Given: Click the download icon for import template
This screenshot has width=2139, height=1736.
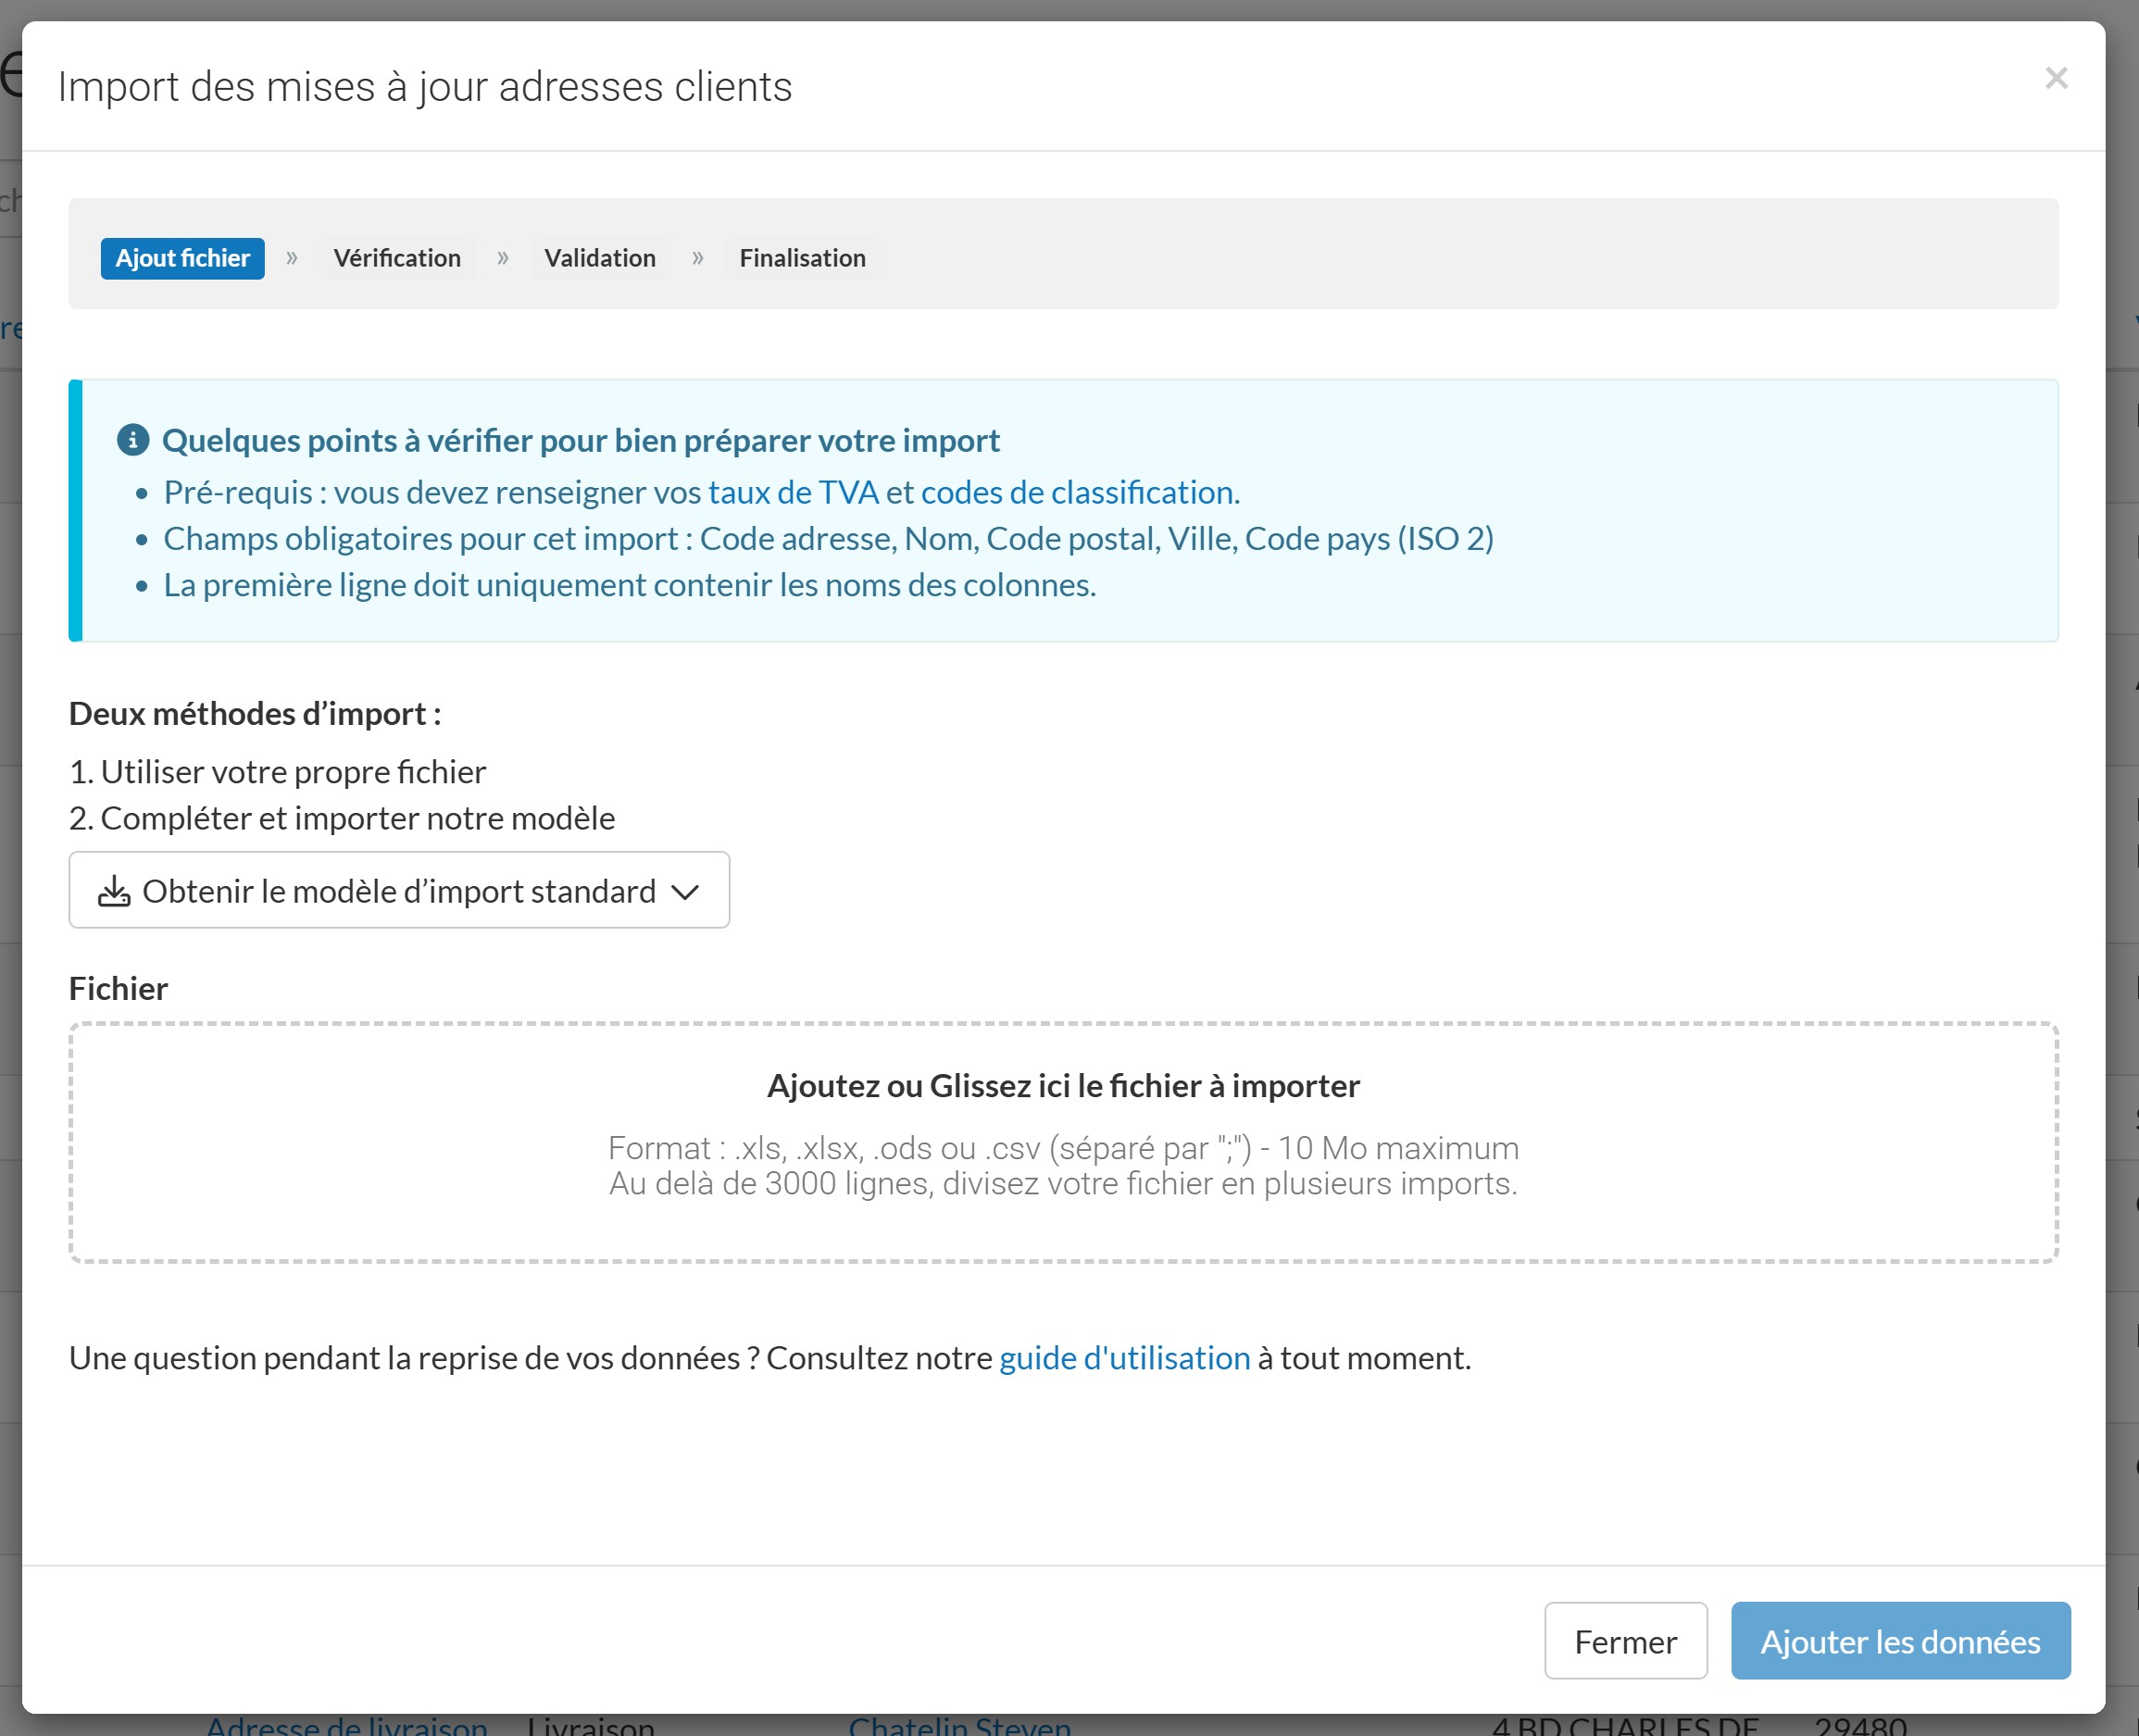Looking at the screenshot, I should click(x=114, y=891).
